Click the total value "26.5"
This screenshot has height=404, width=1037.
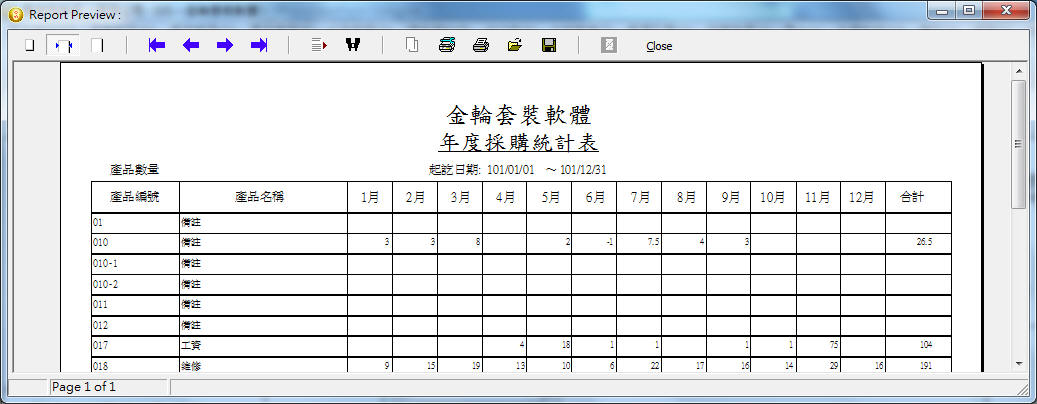click(x=925, y=242)
